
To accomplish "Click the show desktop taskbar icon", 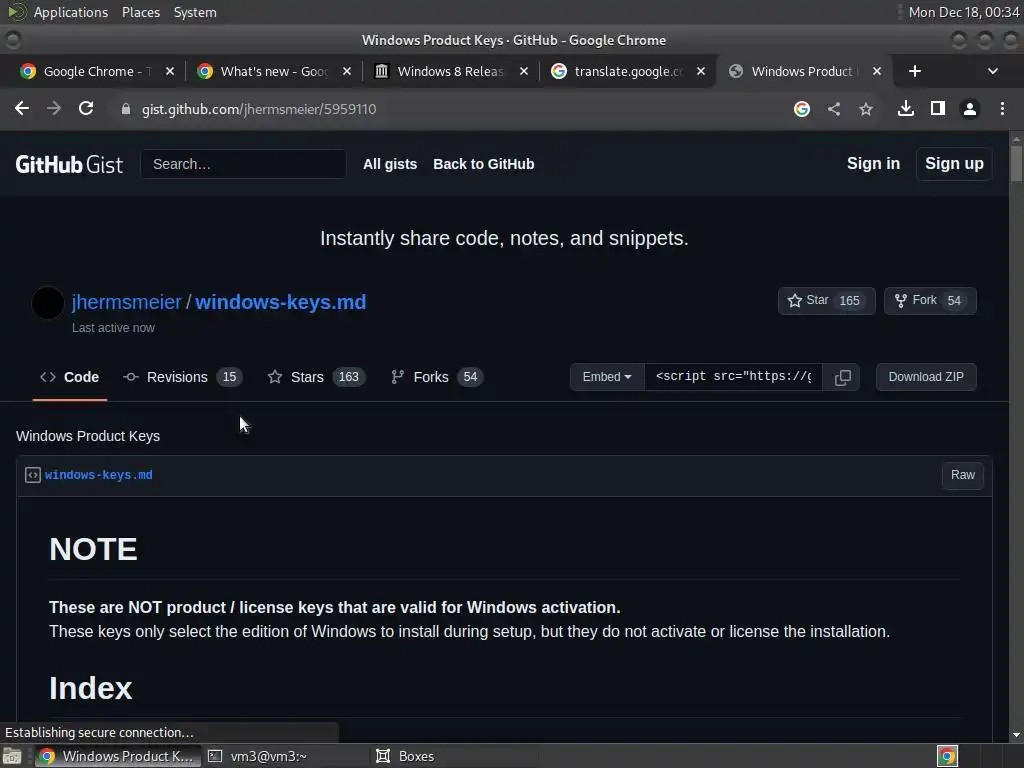I will point(12,756).
